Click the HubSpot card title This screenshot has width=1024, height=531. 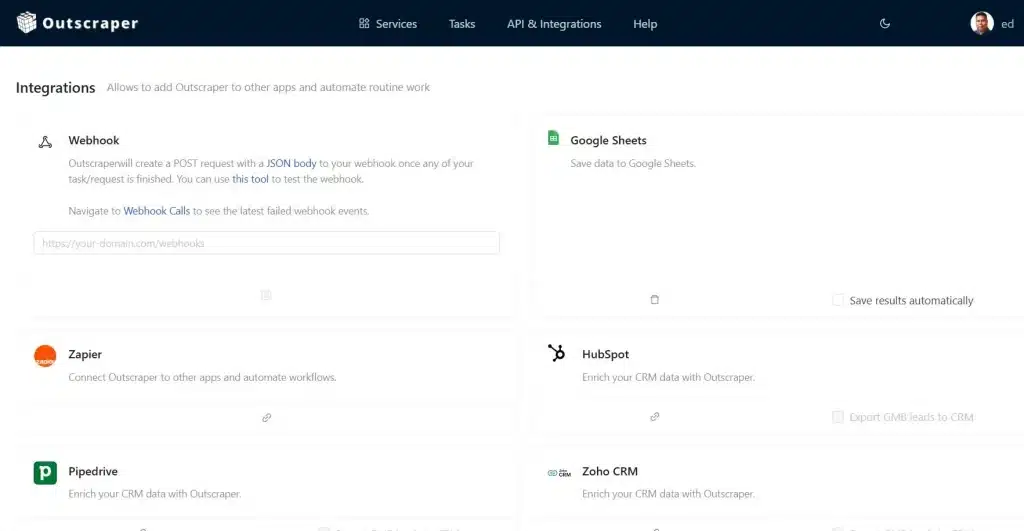[x=605, y=354]
